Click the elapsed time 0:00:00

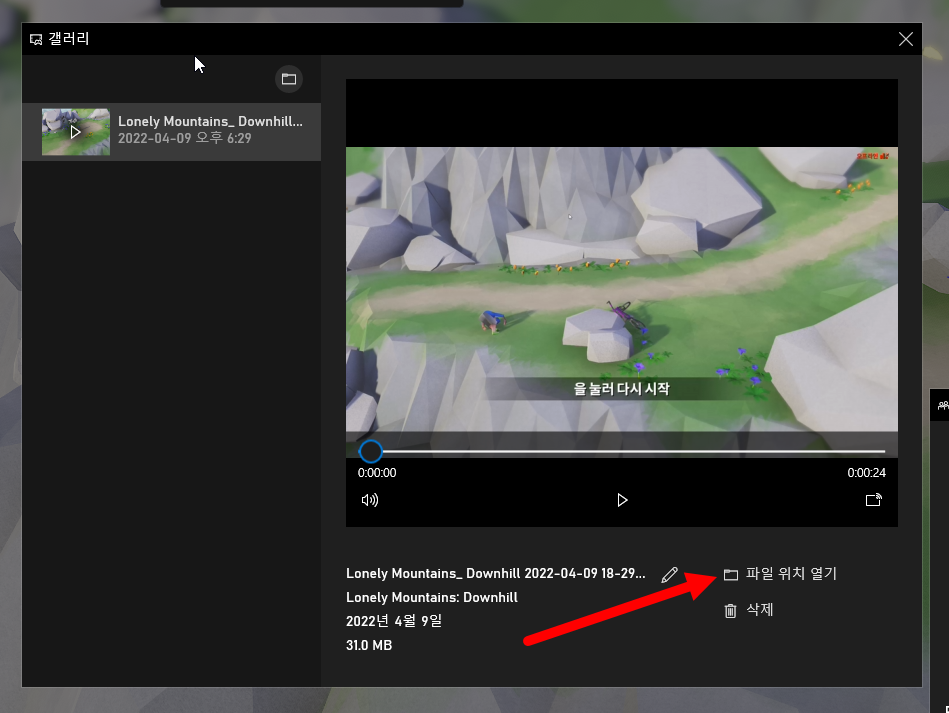click(x=377, y=473)
